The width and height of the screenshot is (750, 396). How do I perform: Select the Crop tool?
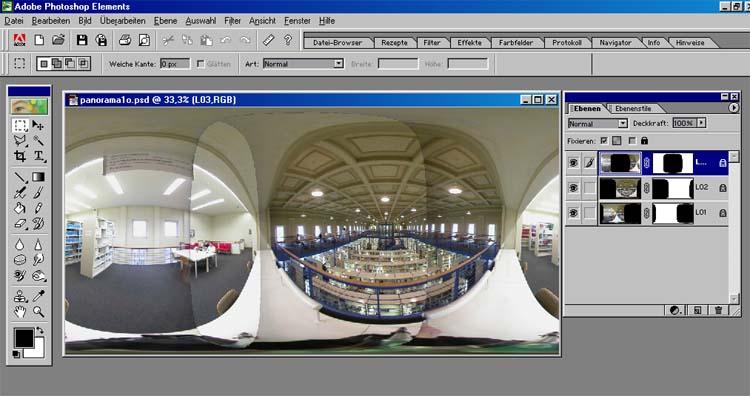(x=20, y=156)
